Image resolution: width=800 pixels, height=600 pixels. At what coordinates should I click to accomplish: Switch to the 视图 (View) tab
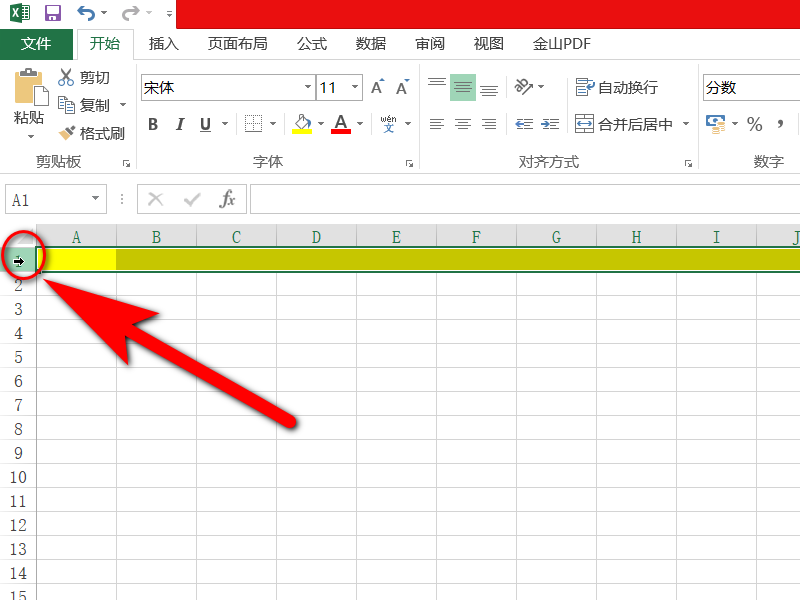pyautogui.click(x=488, y=44)
